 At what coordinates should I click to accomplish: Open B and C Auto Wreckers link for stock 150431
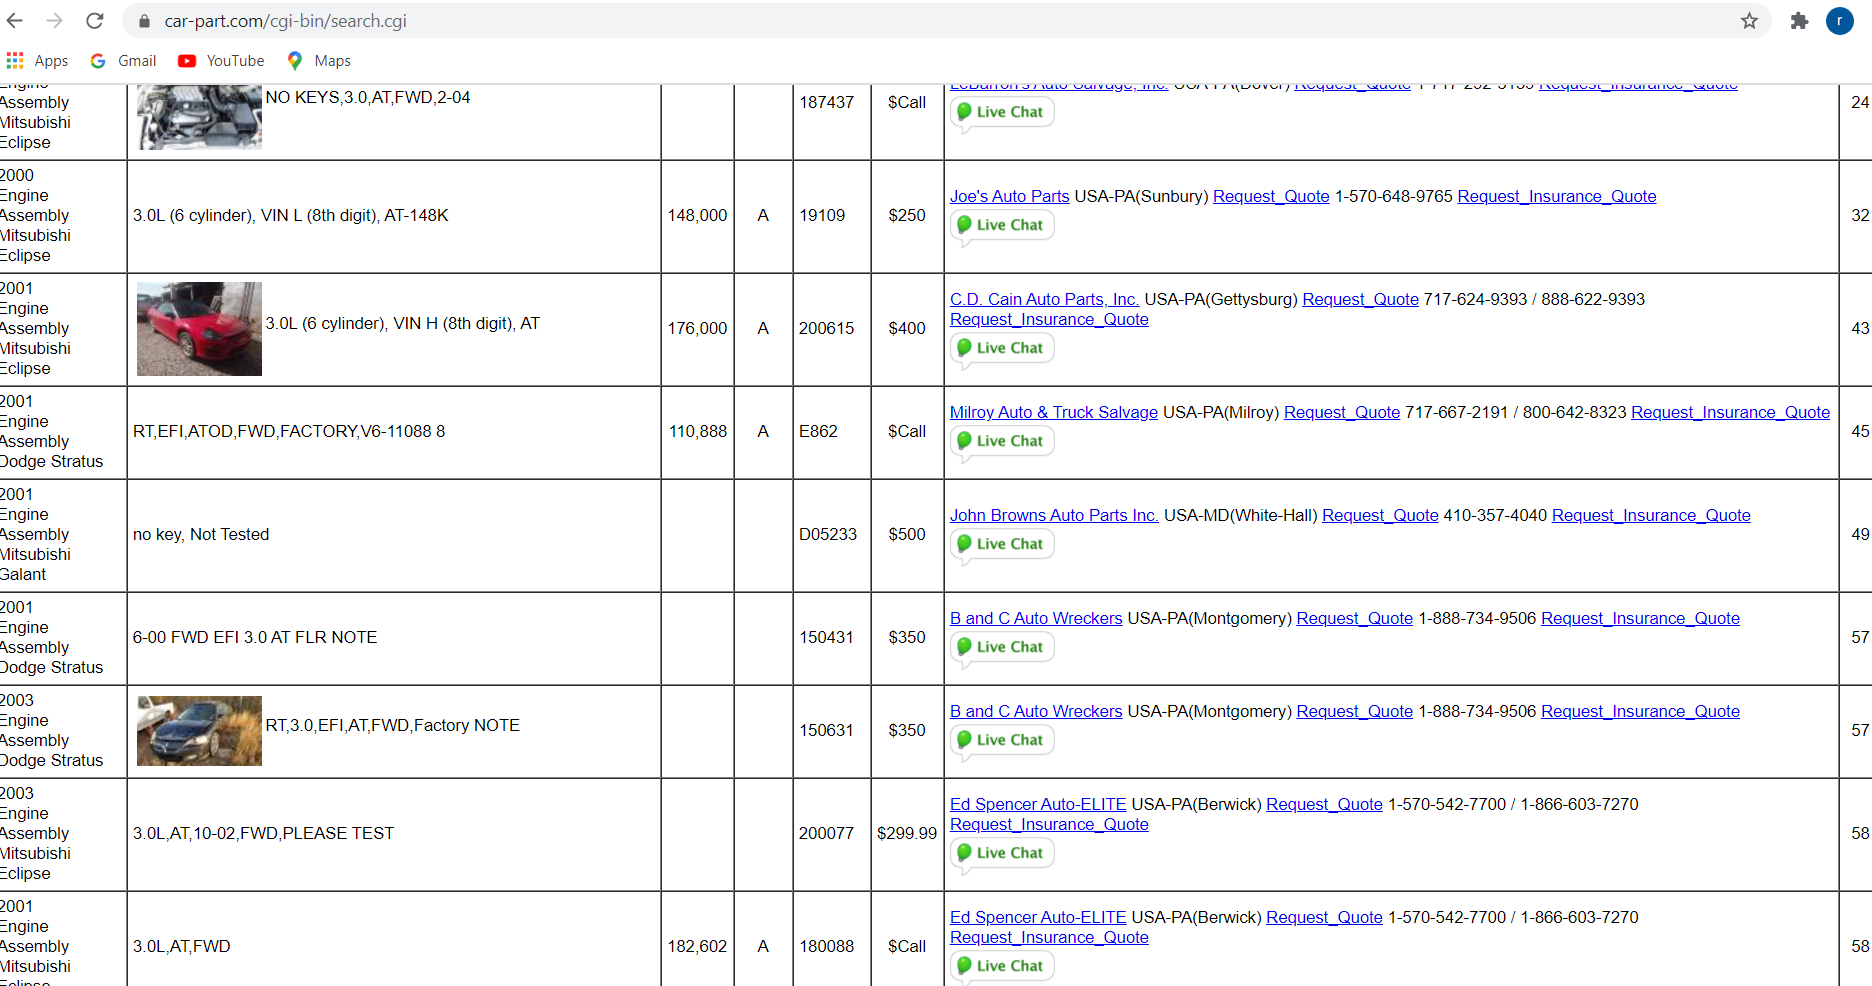coord(1036,619)
